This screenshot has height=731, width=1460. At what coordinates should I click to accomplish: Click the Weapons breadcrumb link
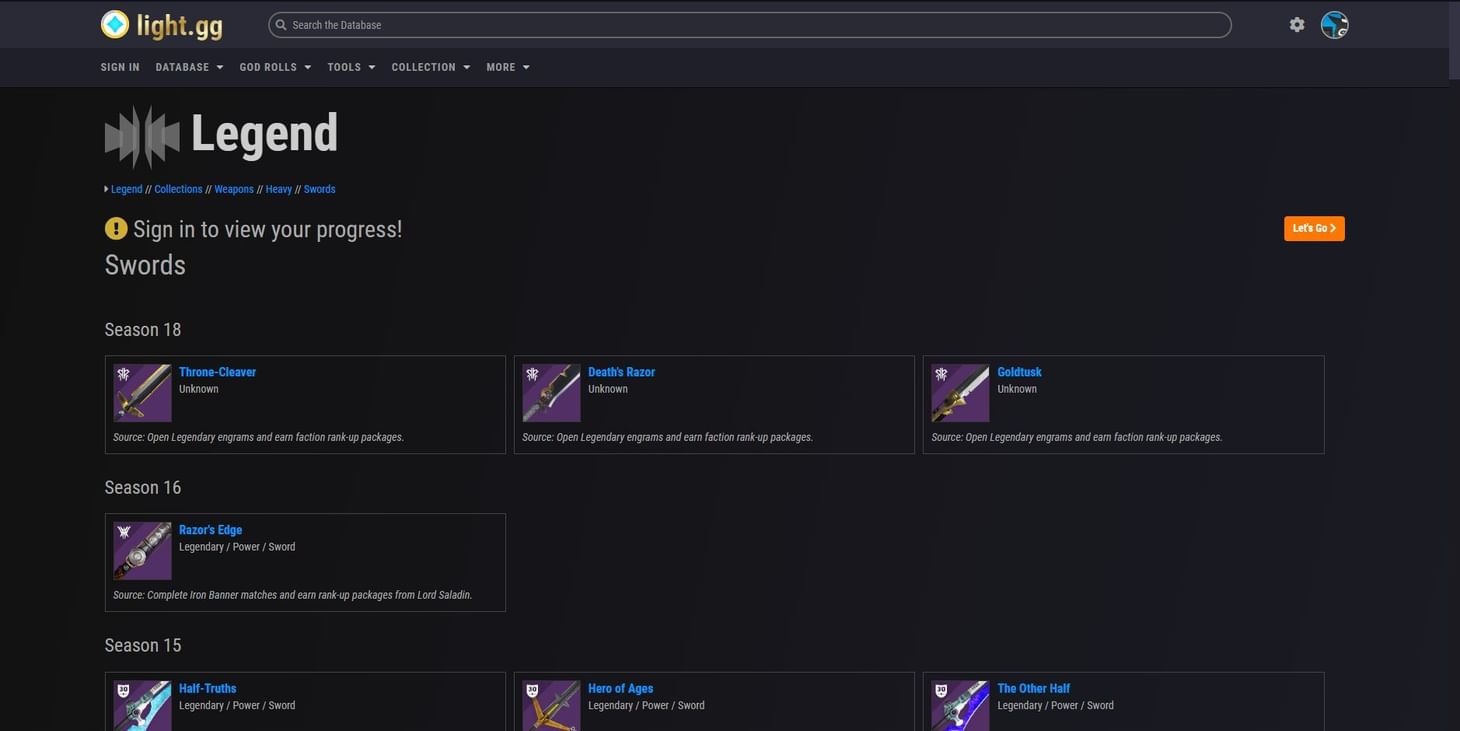[234, 189]
